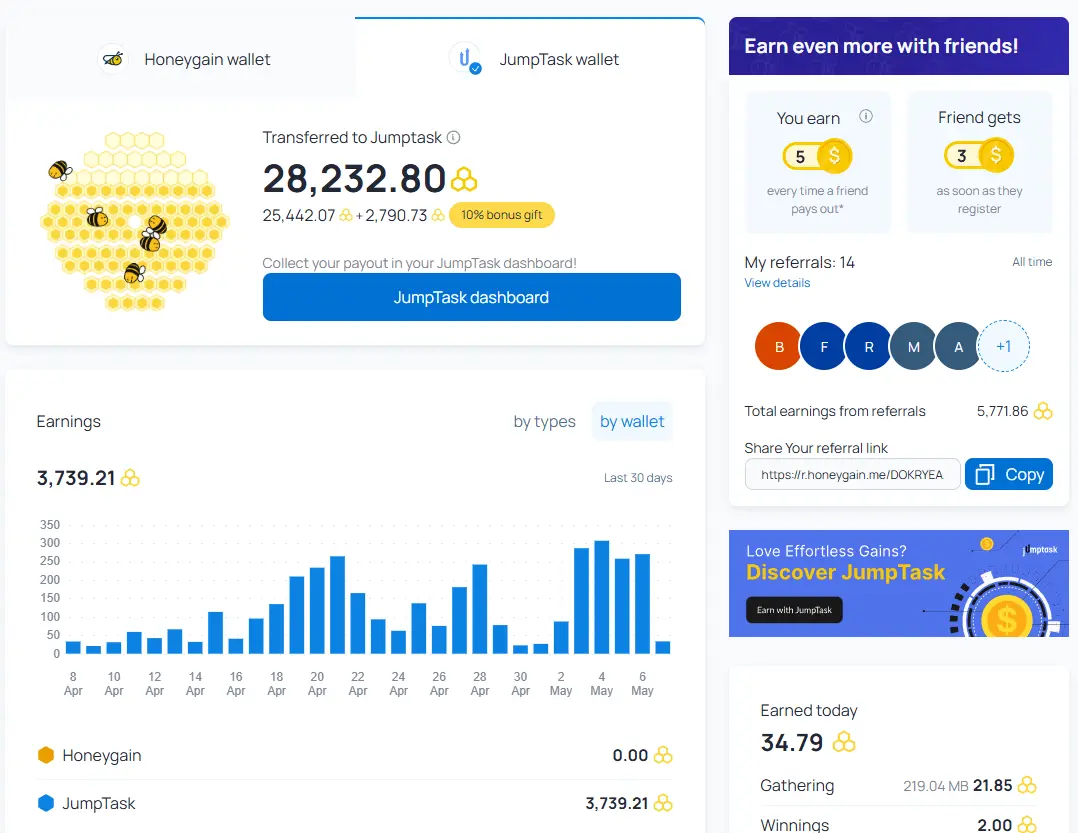
Task: Open View details for referrals
Action: (777, 282)
